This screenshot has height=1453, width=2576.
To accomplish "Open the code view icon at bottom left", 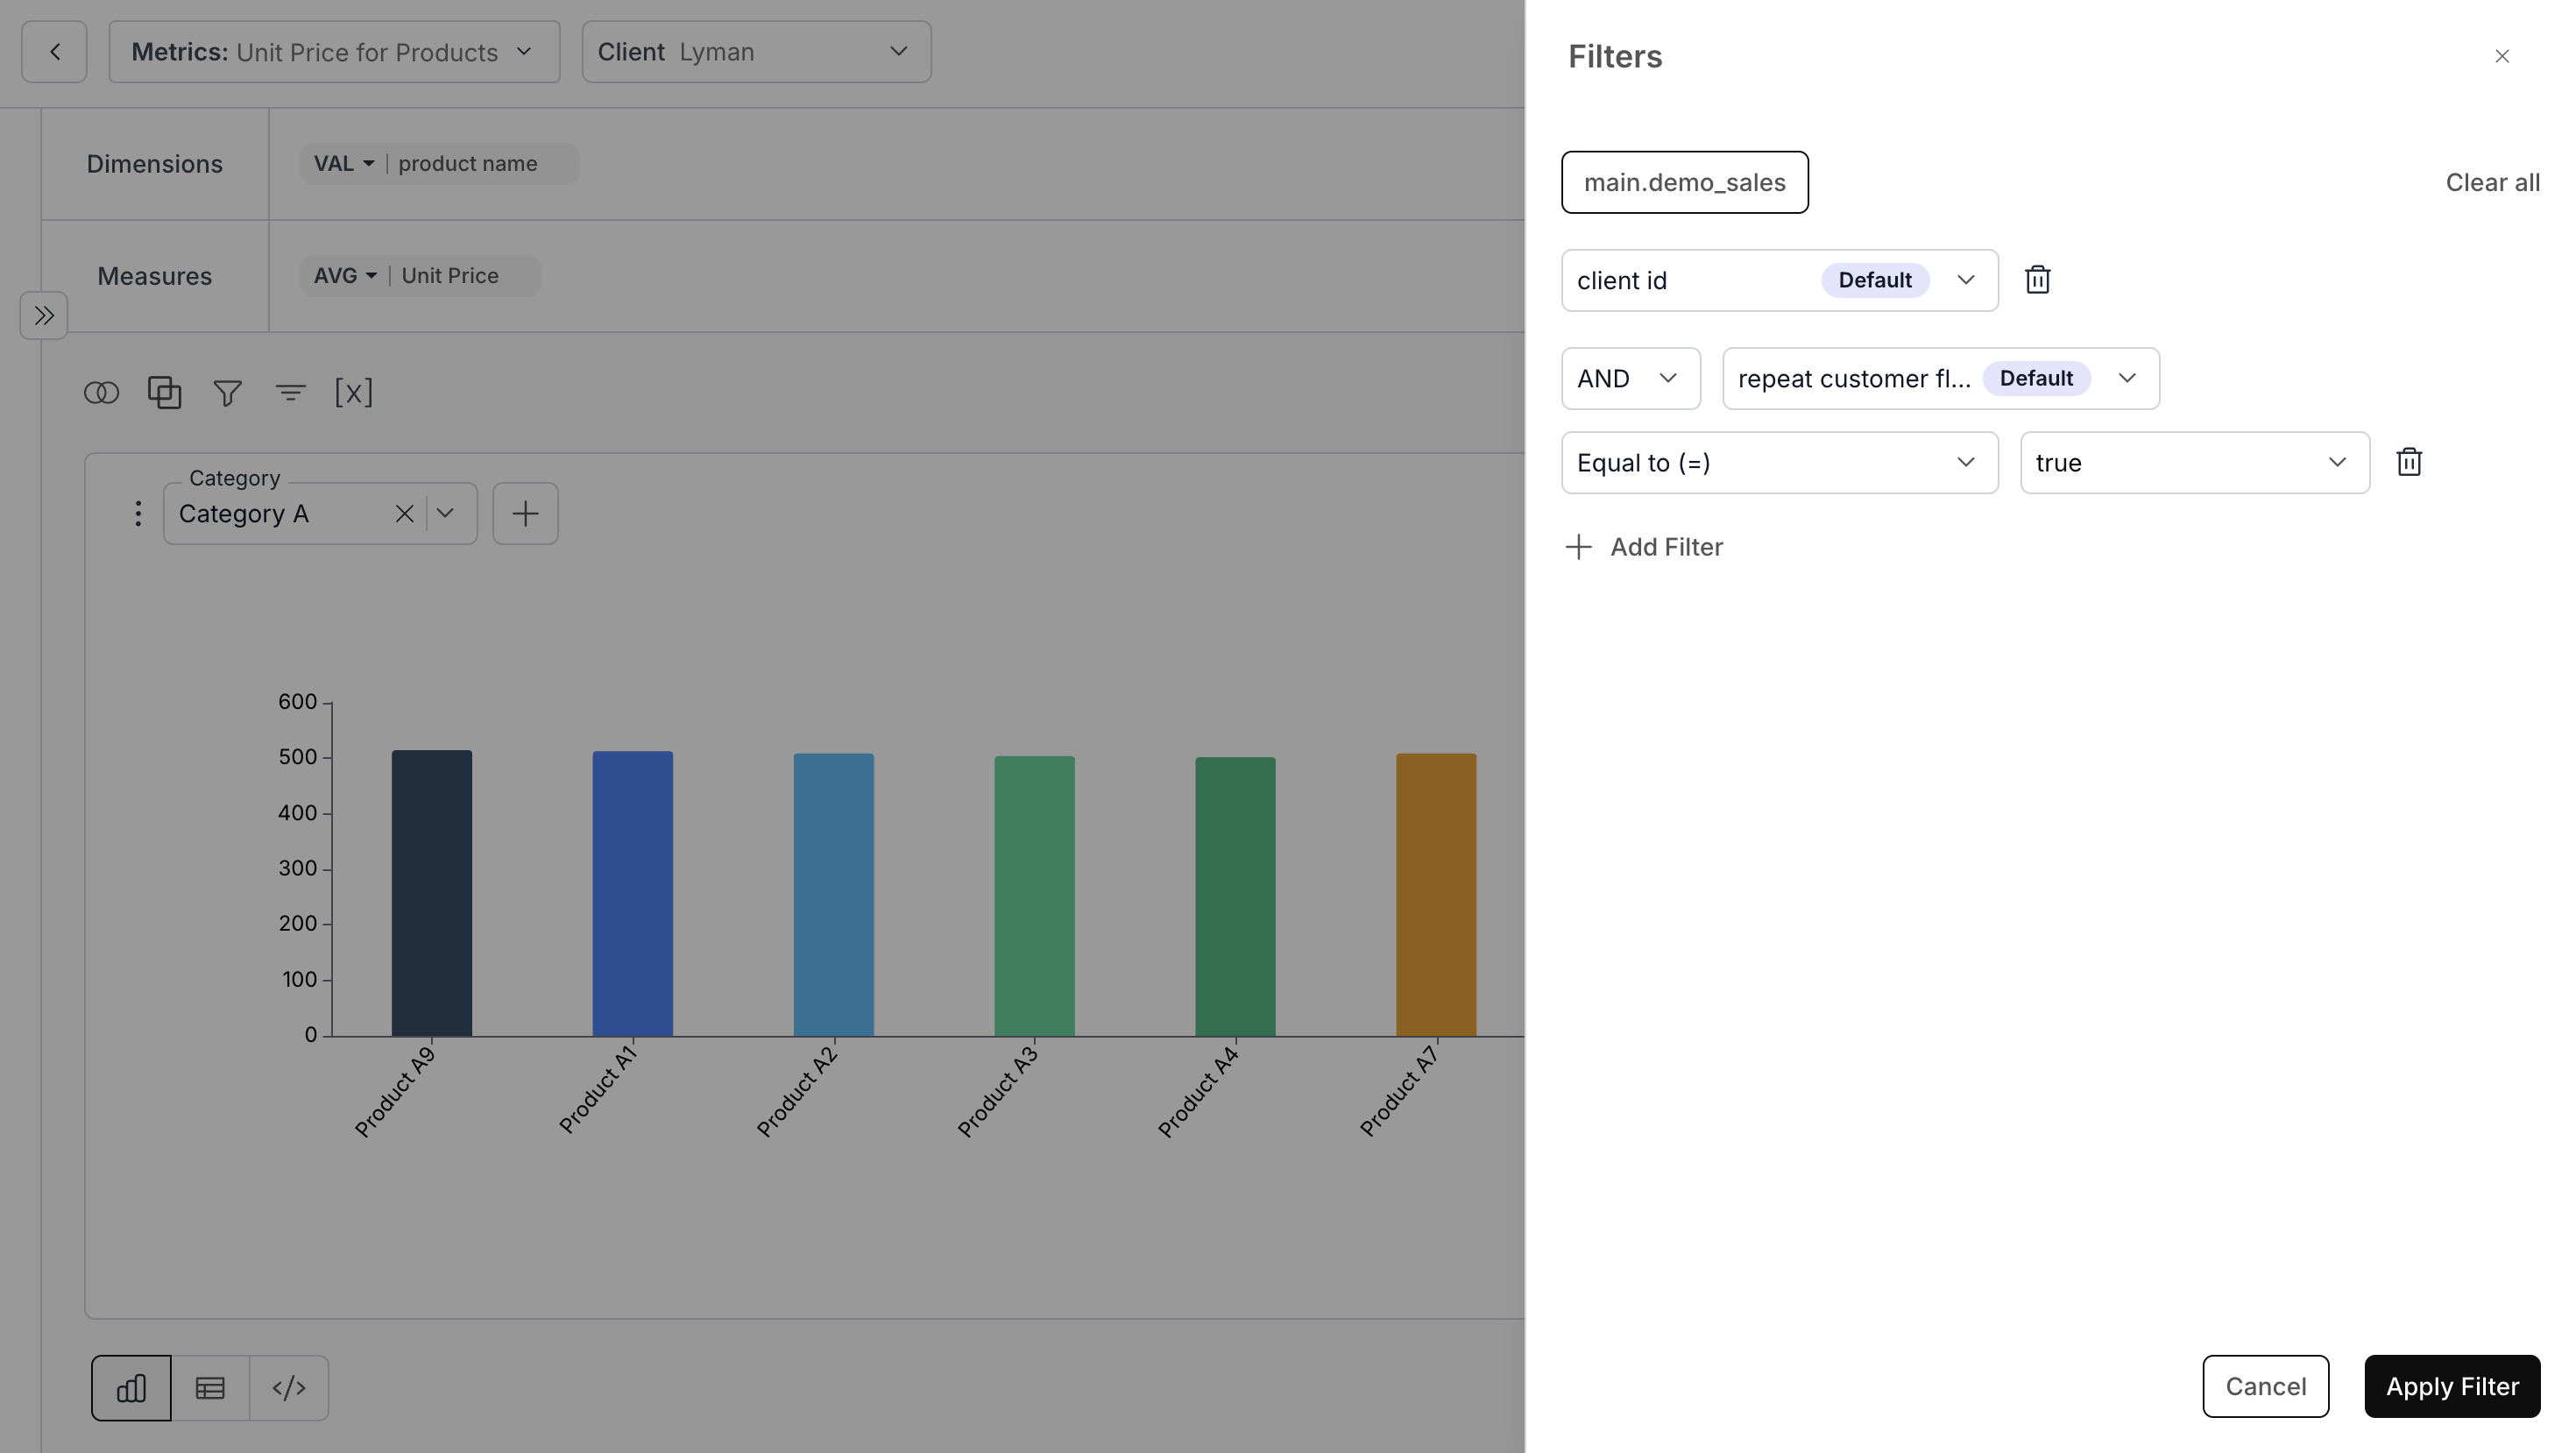I will click(x=289, y=1387).
